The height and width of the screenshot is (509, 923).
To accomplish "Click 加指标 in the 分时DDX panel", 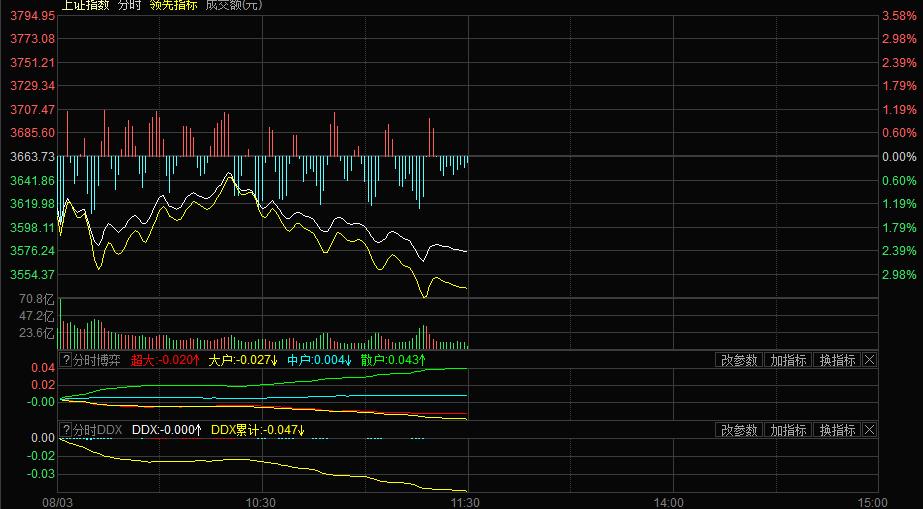I will 787,430.
